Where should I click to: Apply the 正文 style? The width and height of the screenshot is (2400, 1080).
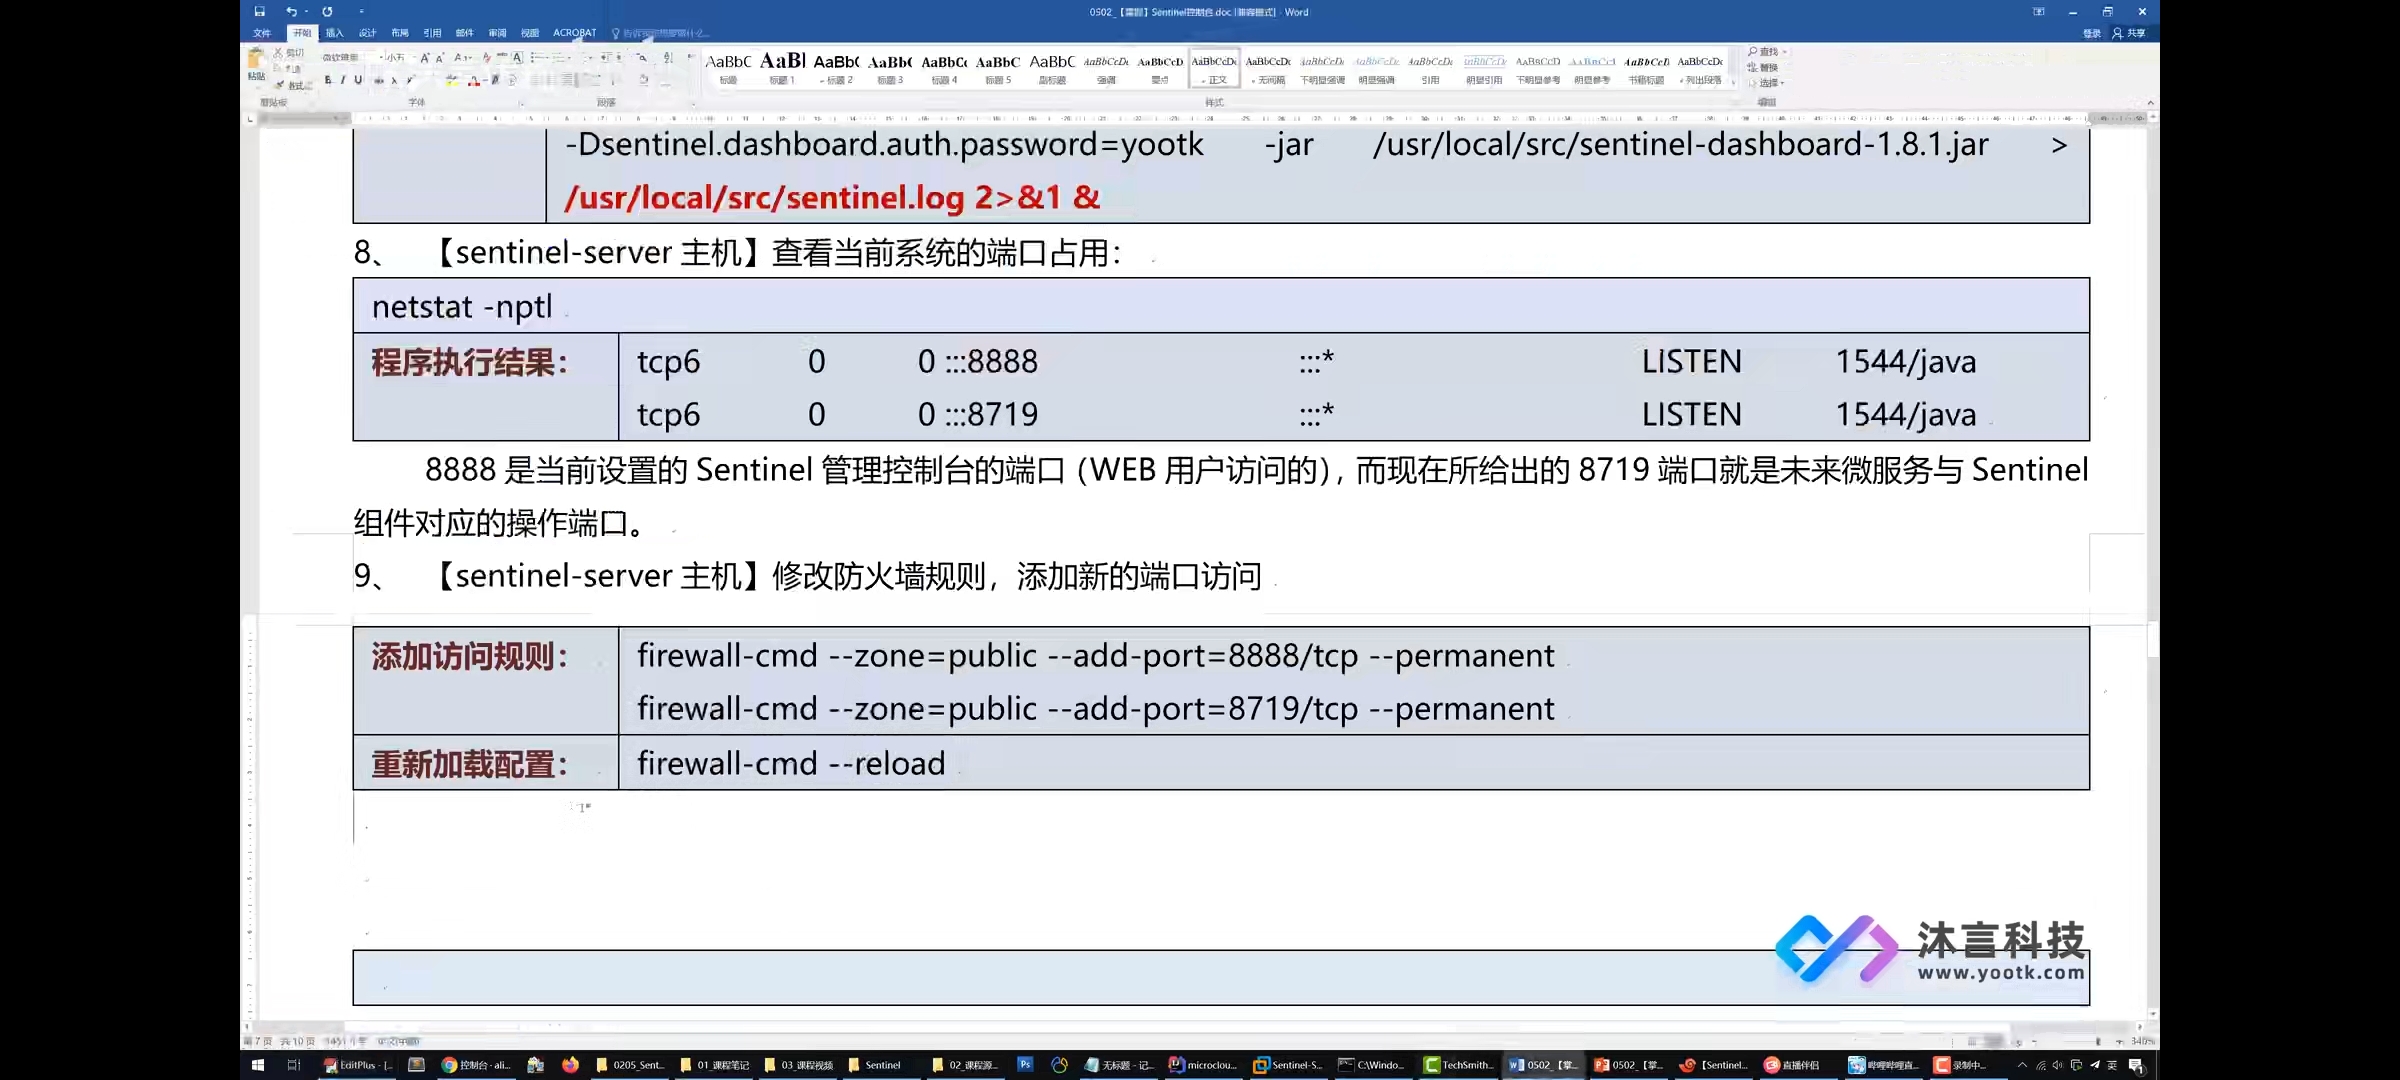tap(1214, 69)
